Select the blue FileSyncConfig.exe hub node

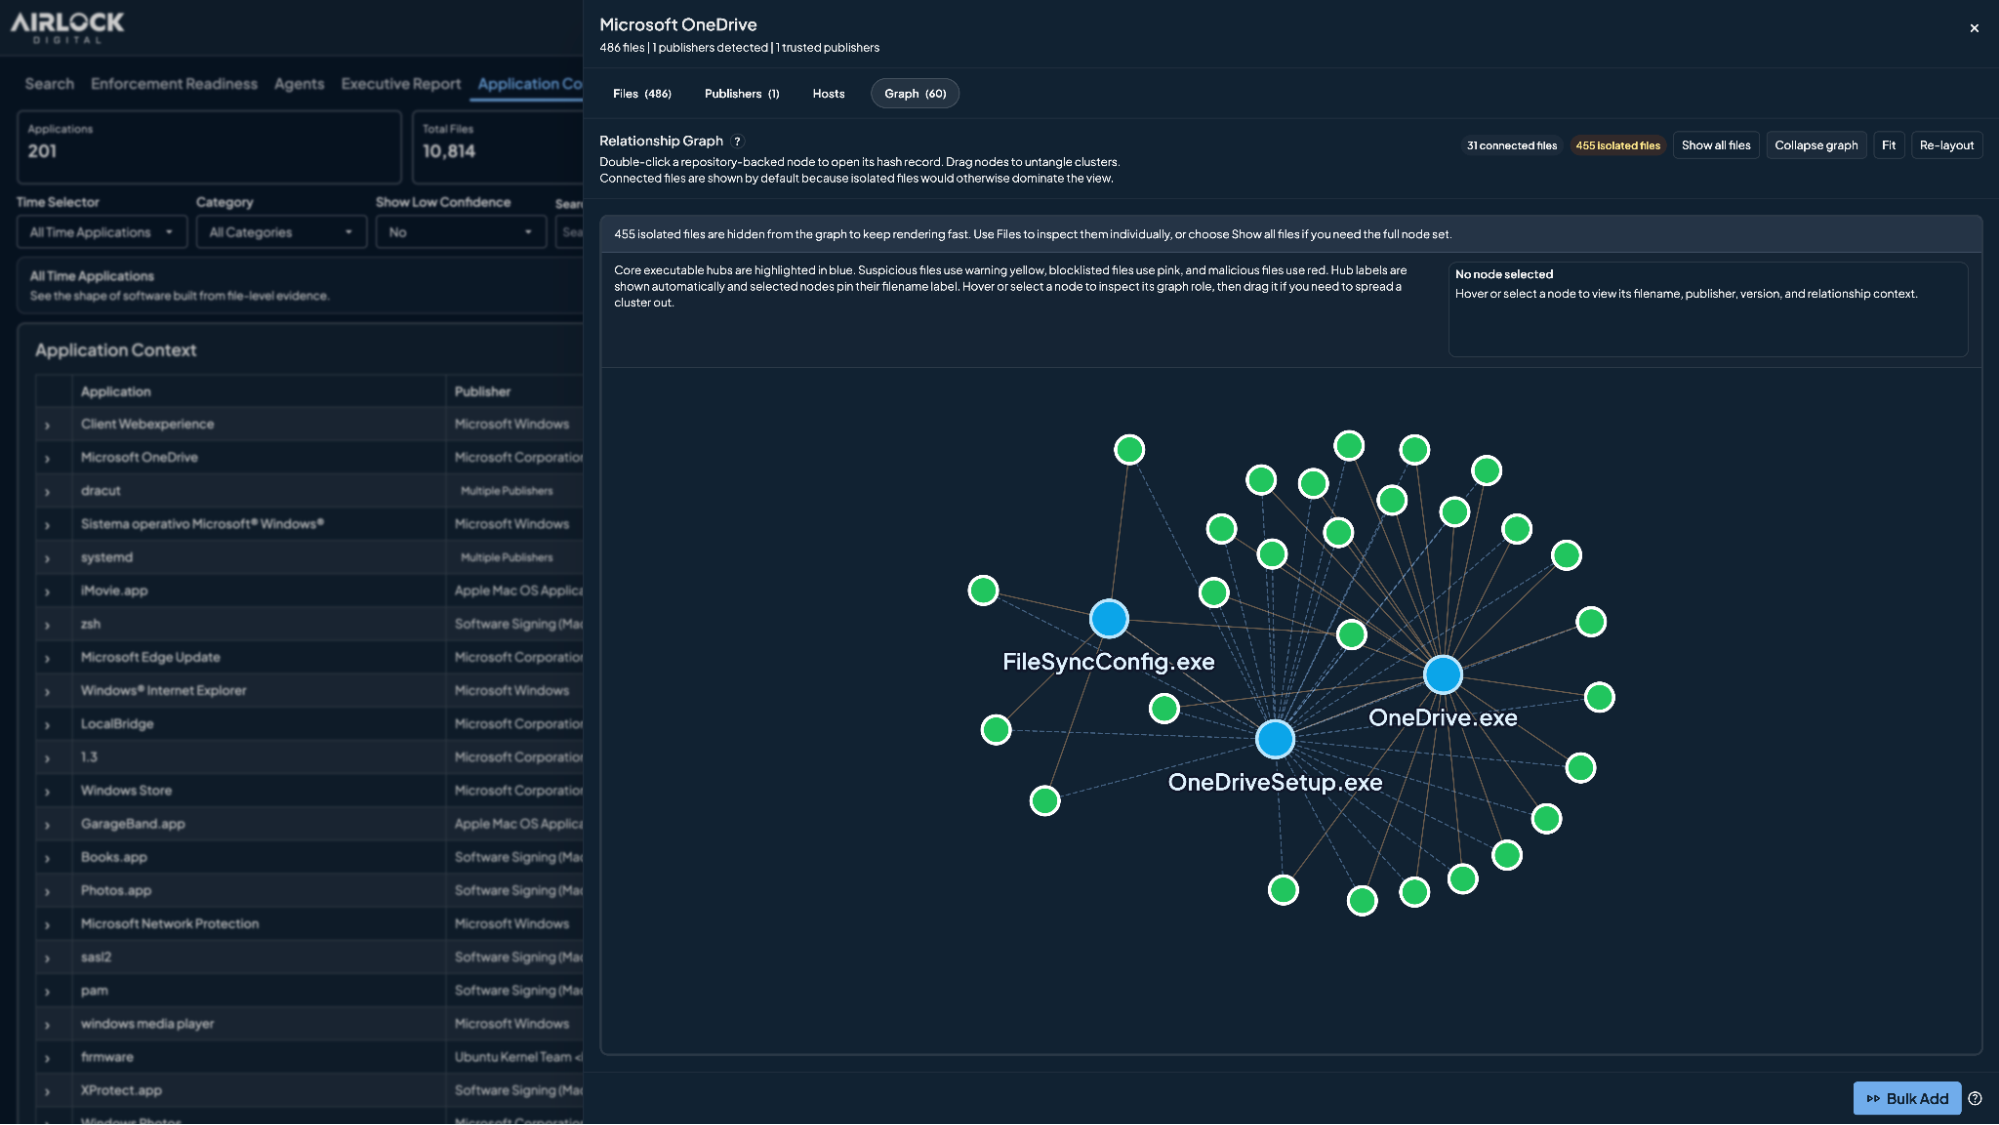pyautogui.click(x=1108, y=619)
